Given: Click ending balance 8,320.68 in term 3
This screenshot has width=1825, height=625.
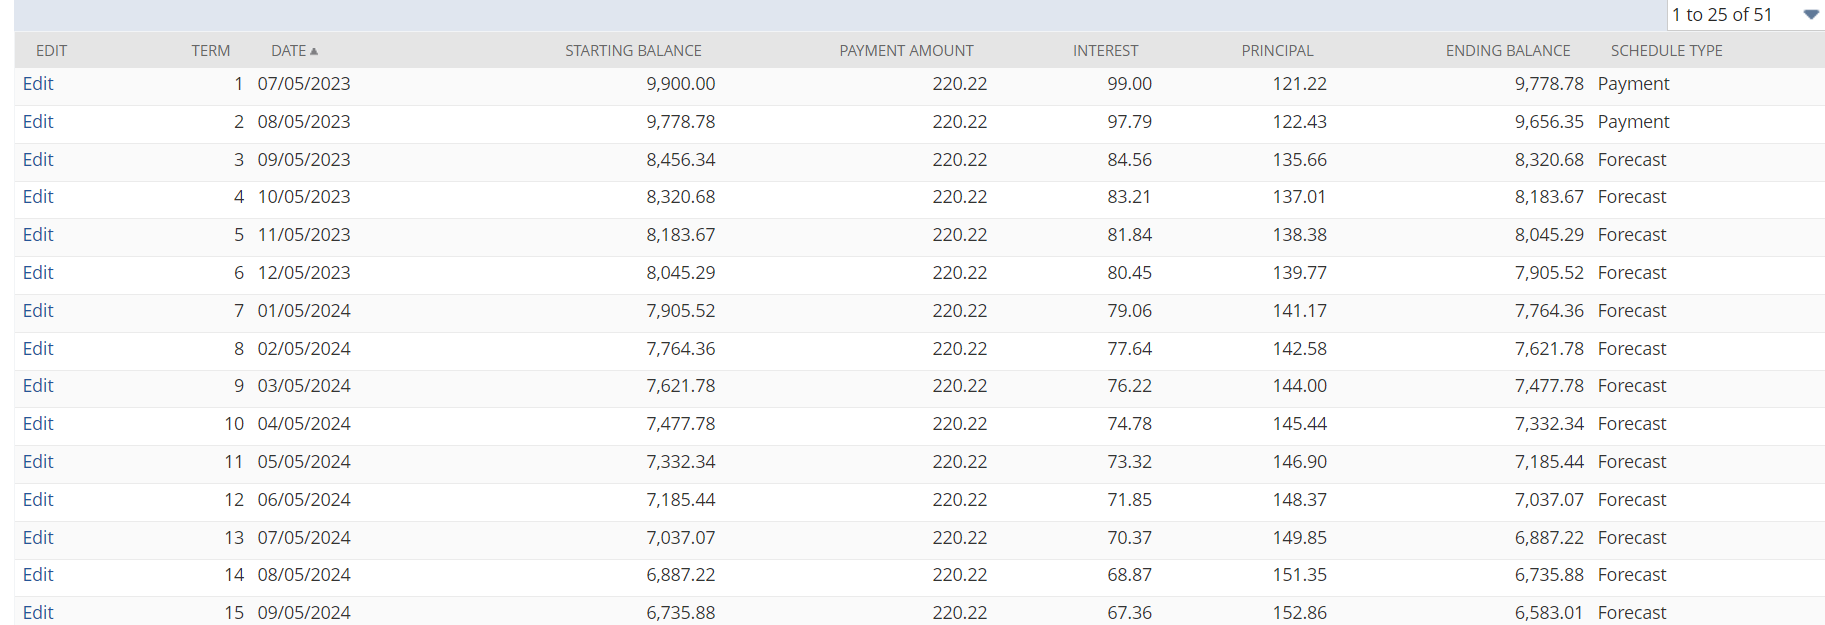Looking at the screenshot, I should [1549, 160].
